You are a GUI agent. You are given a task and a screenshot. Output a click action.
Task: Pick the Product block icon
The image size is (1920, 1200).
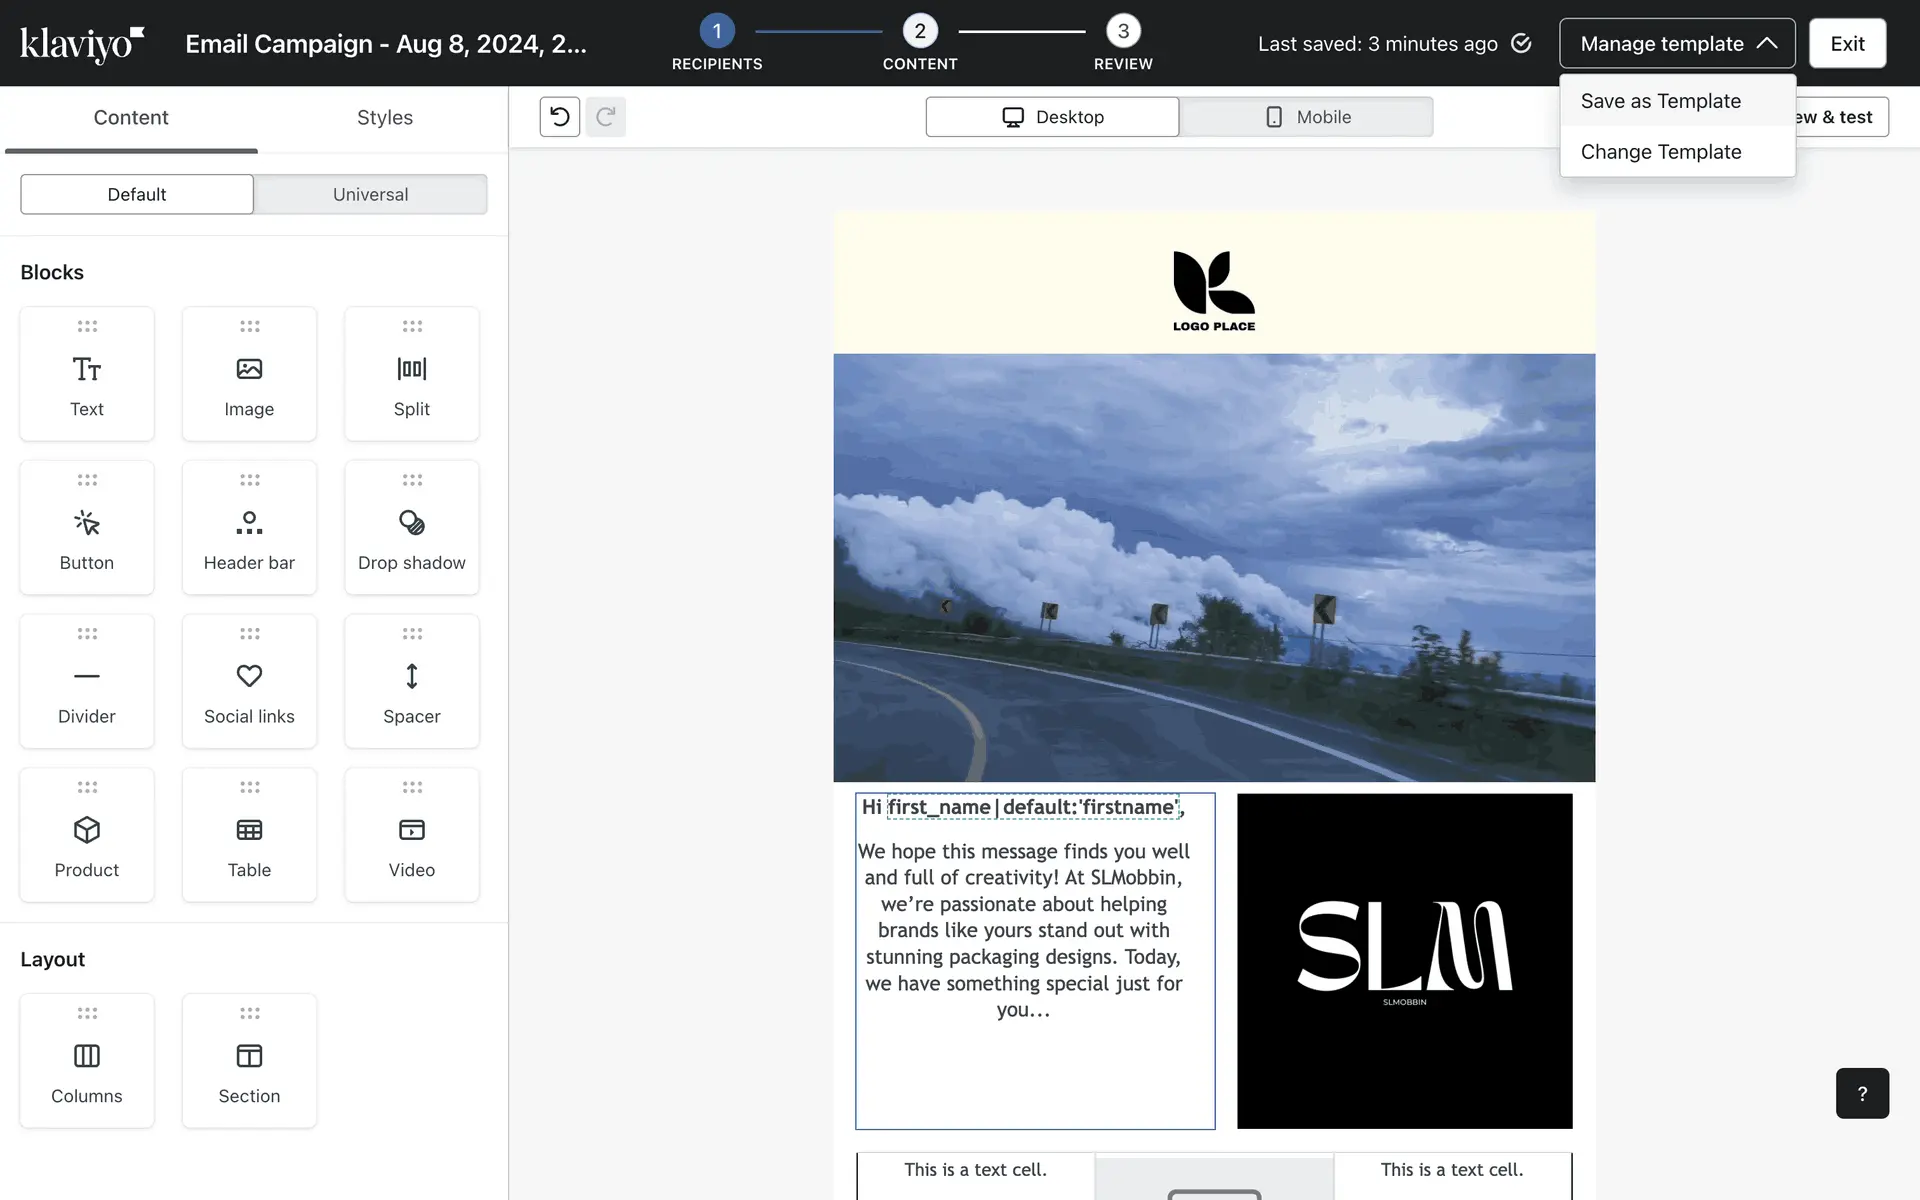[x=87, y=830]
